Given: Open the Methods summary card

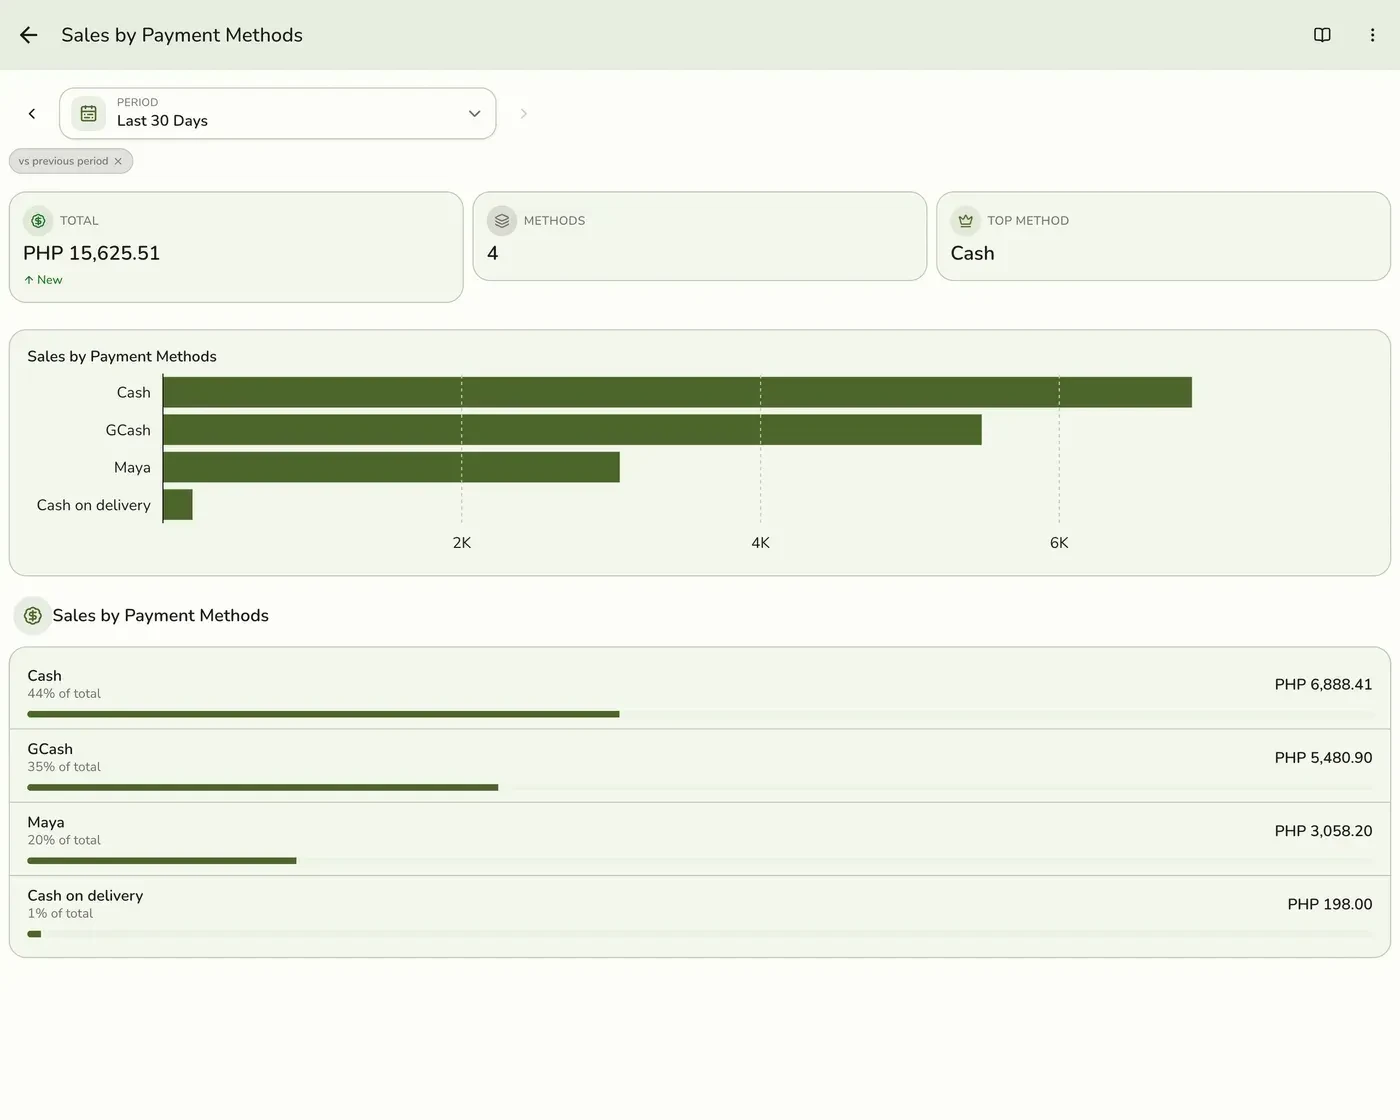Looking at the screenshot, I should (700, 237).
